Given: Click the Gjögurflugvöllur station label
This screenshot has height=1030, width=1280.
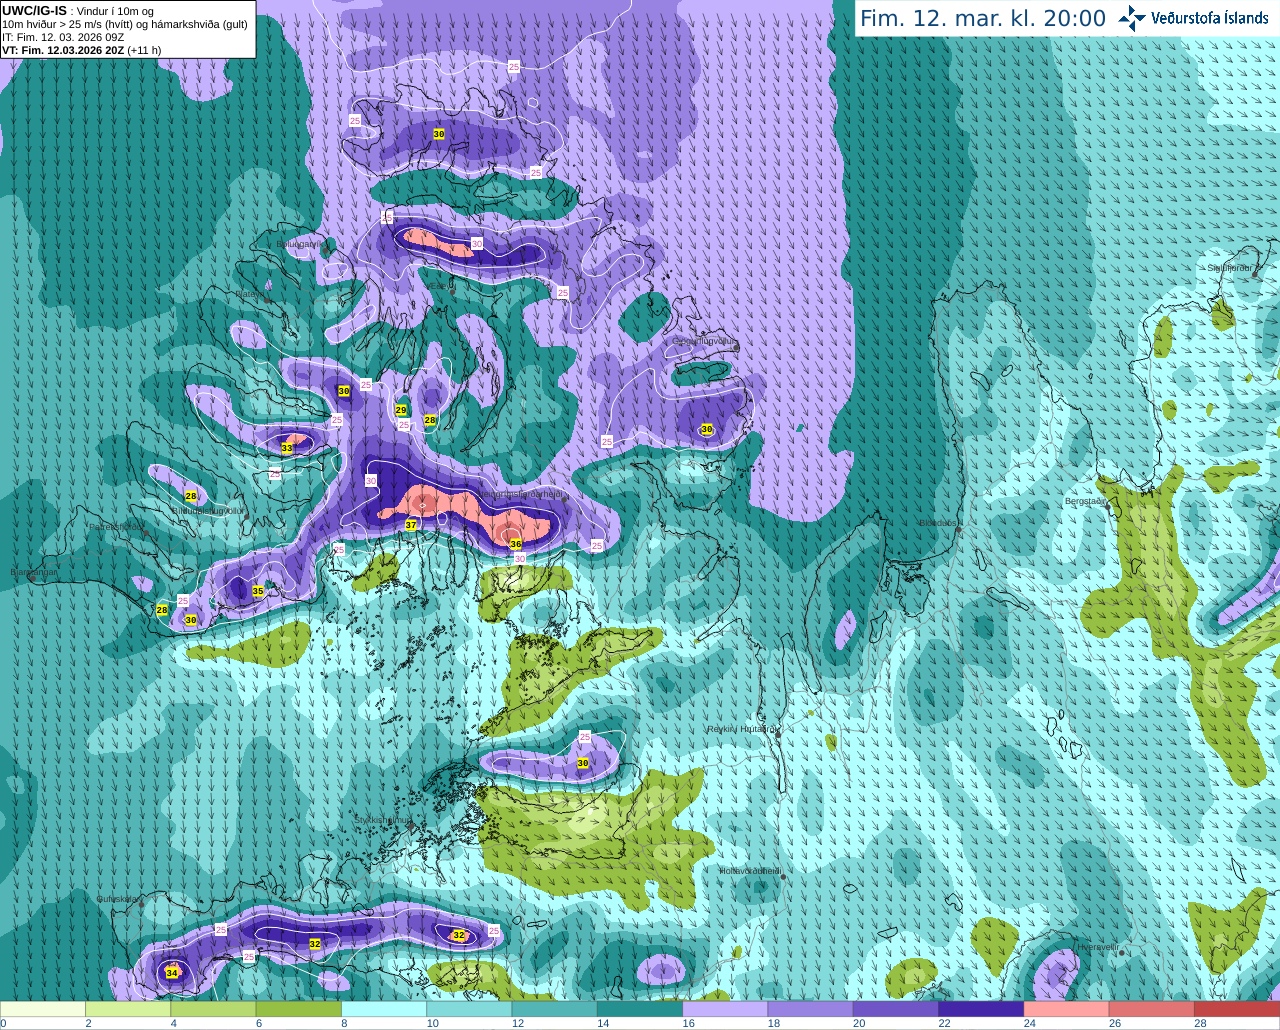Looking at the screenshot, I should point(705,341).
